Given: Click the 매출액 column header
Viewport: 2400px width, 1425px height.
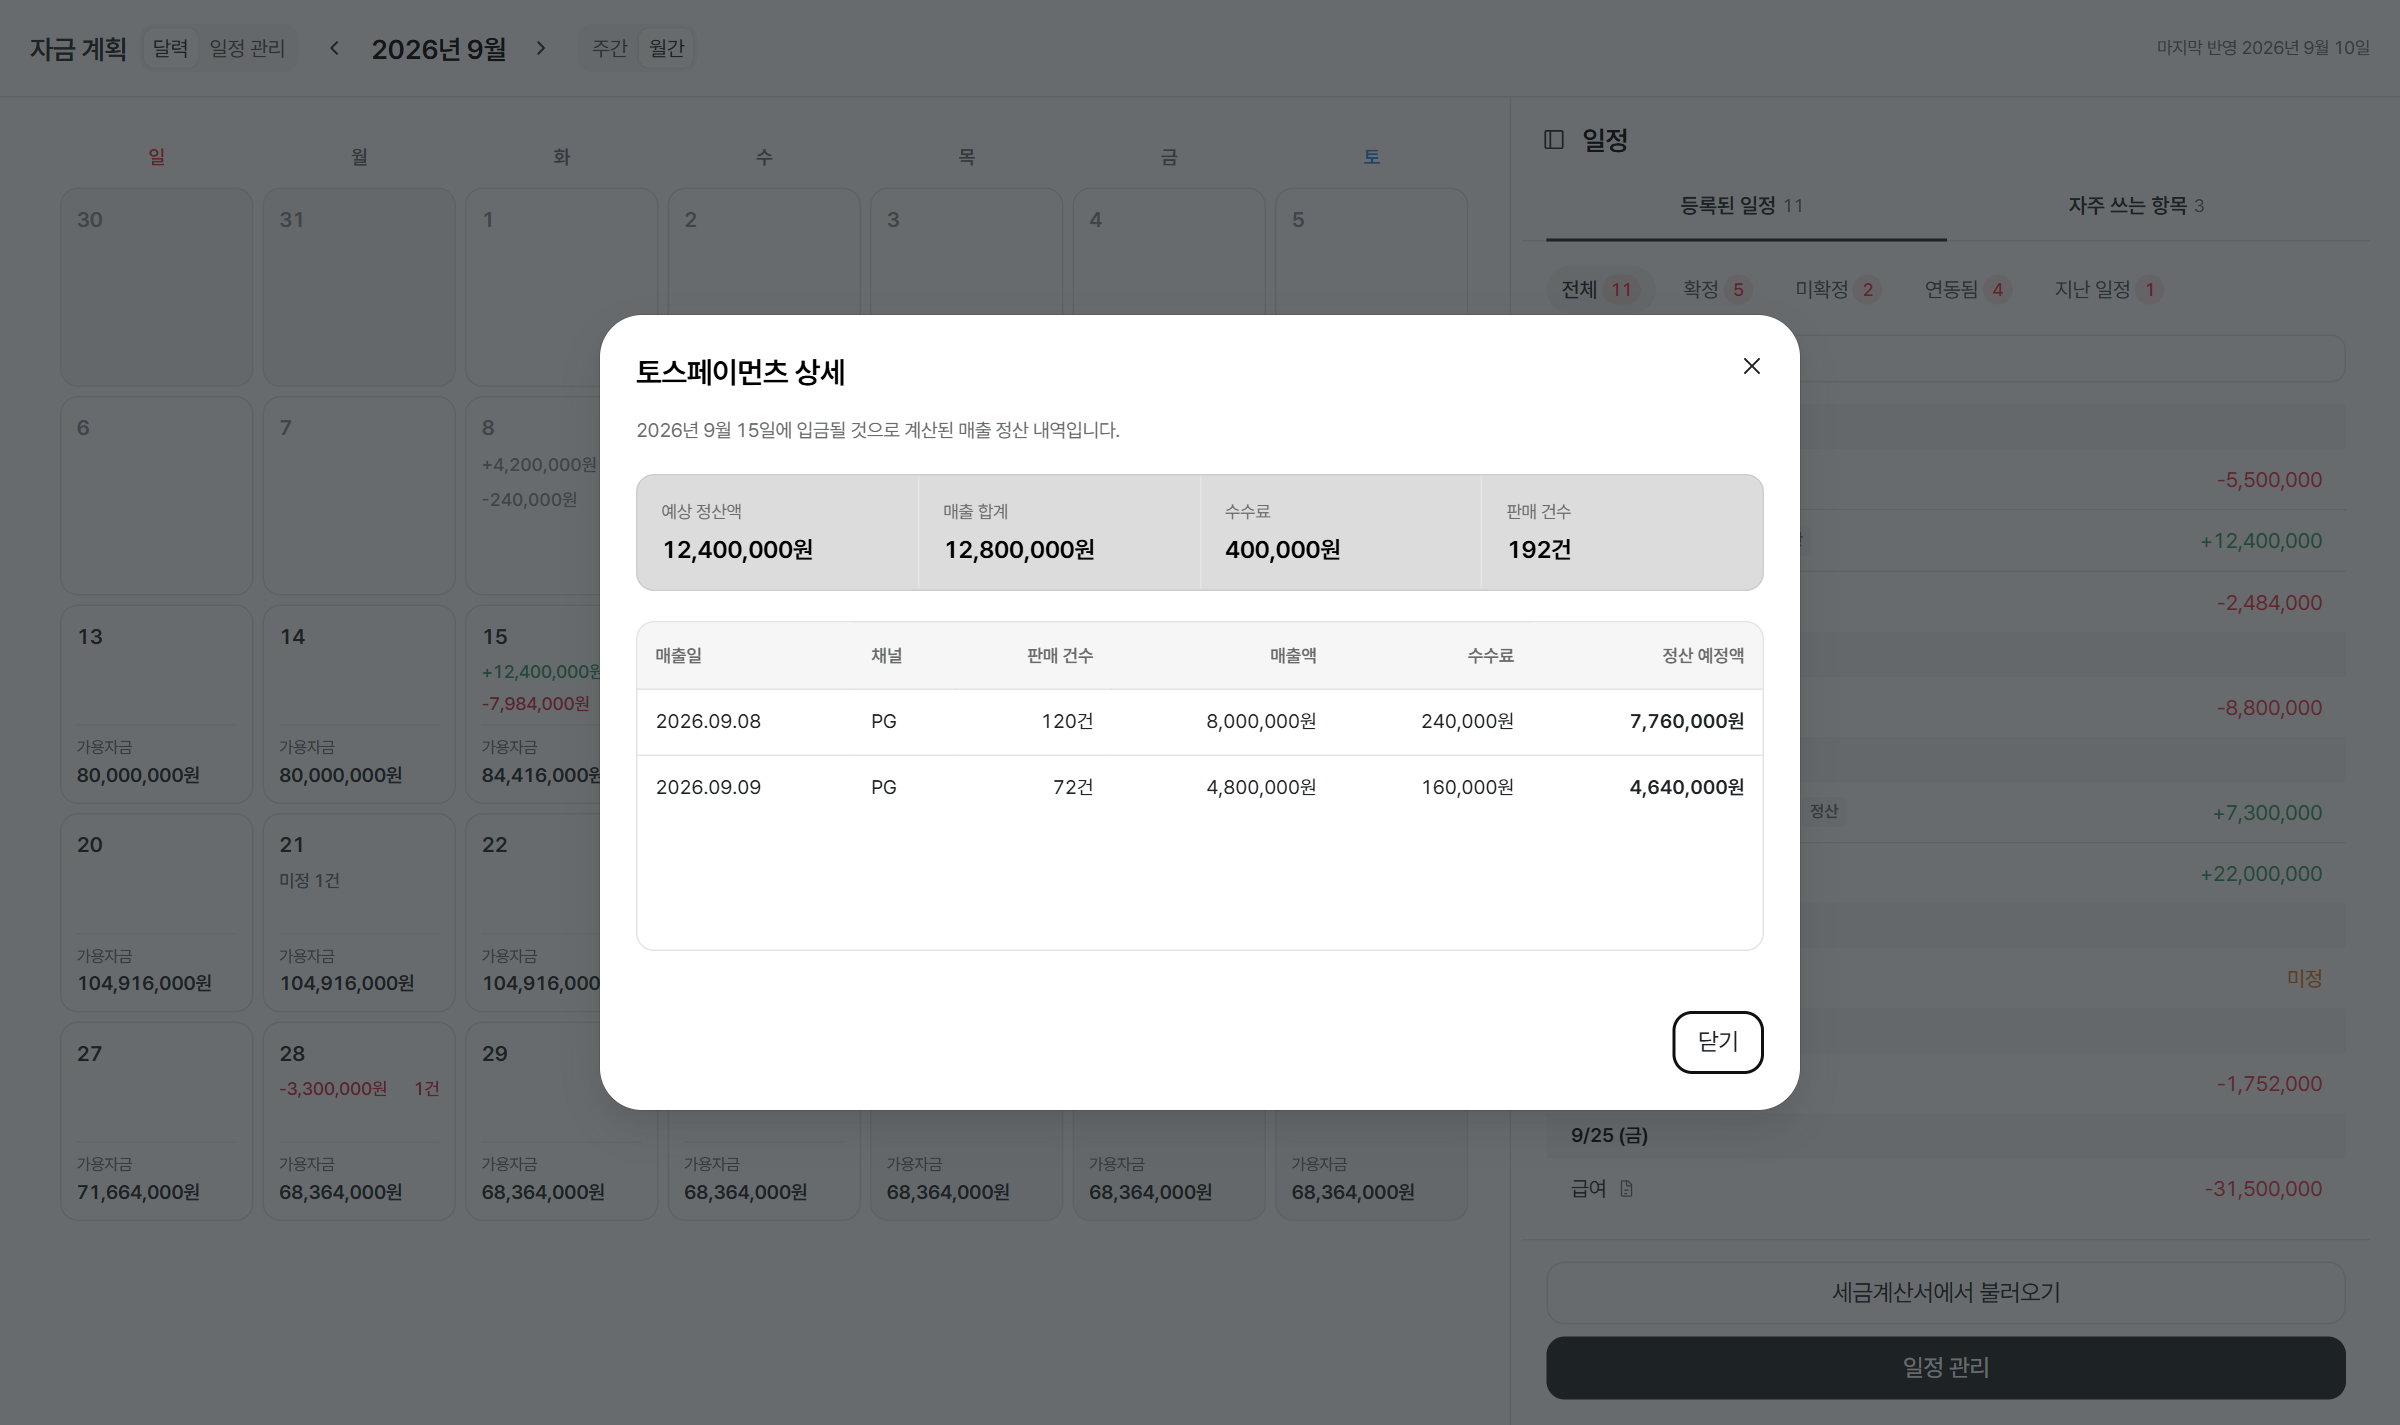Looking at the screenshot, I should point(1292,656).
